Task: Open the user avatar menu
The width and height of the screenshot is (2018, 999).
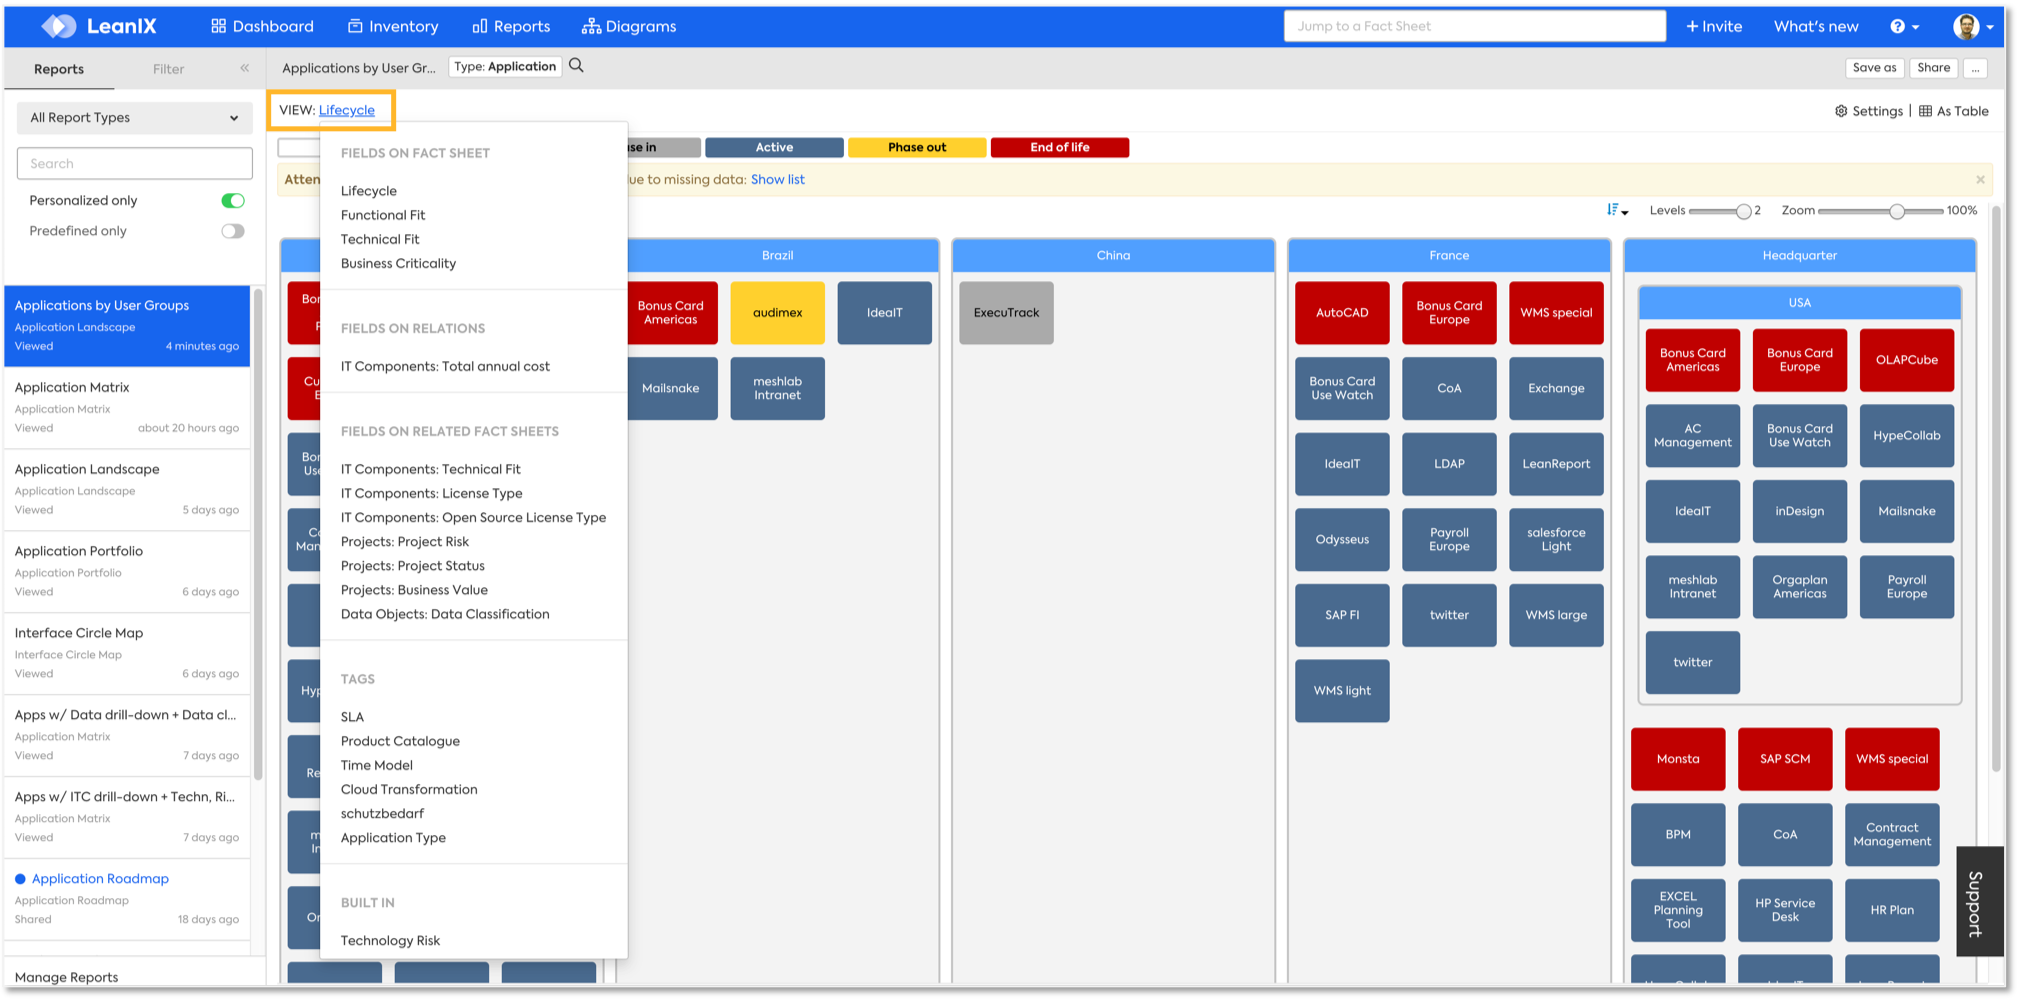Action: 1974,26
